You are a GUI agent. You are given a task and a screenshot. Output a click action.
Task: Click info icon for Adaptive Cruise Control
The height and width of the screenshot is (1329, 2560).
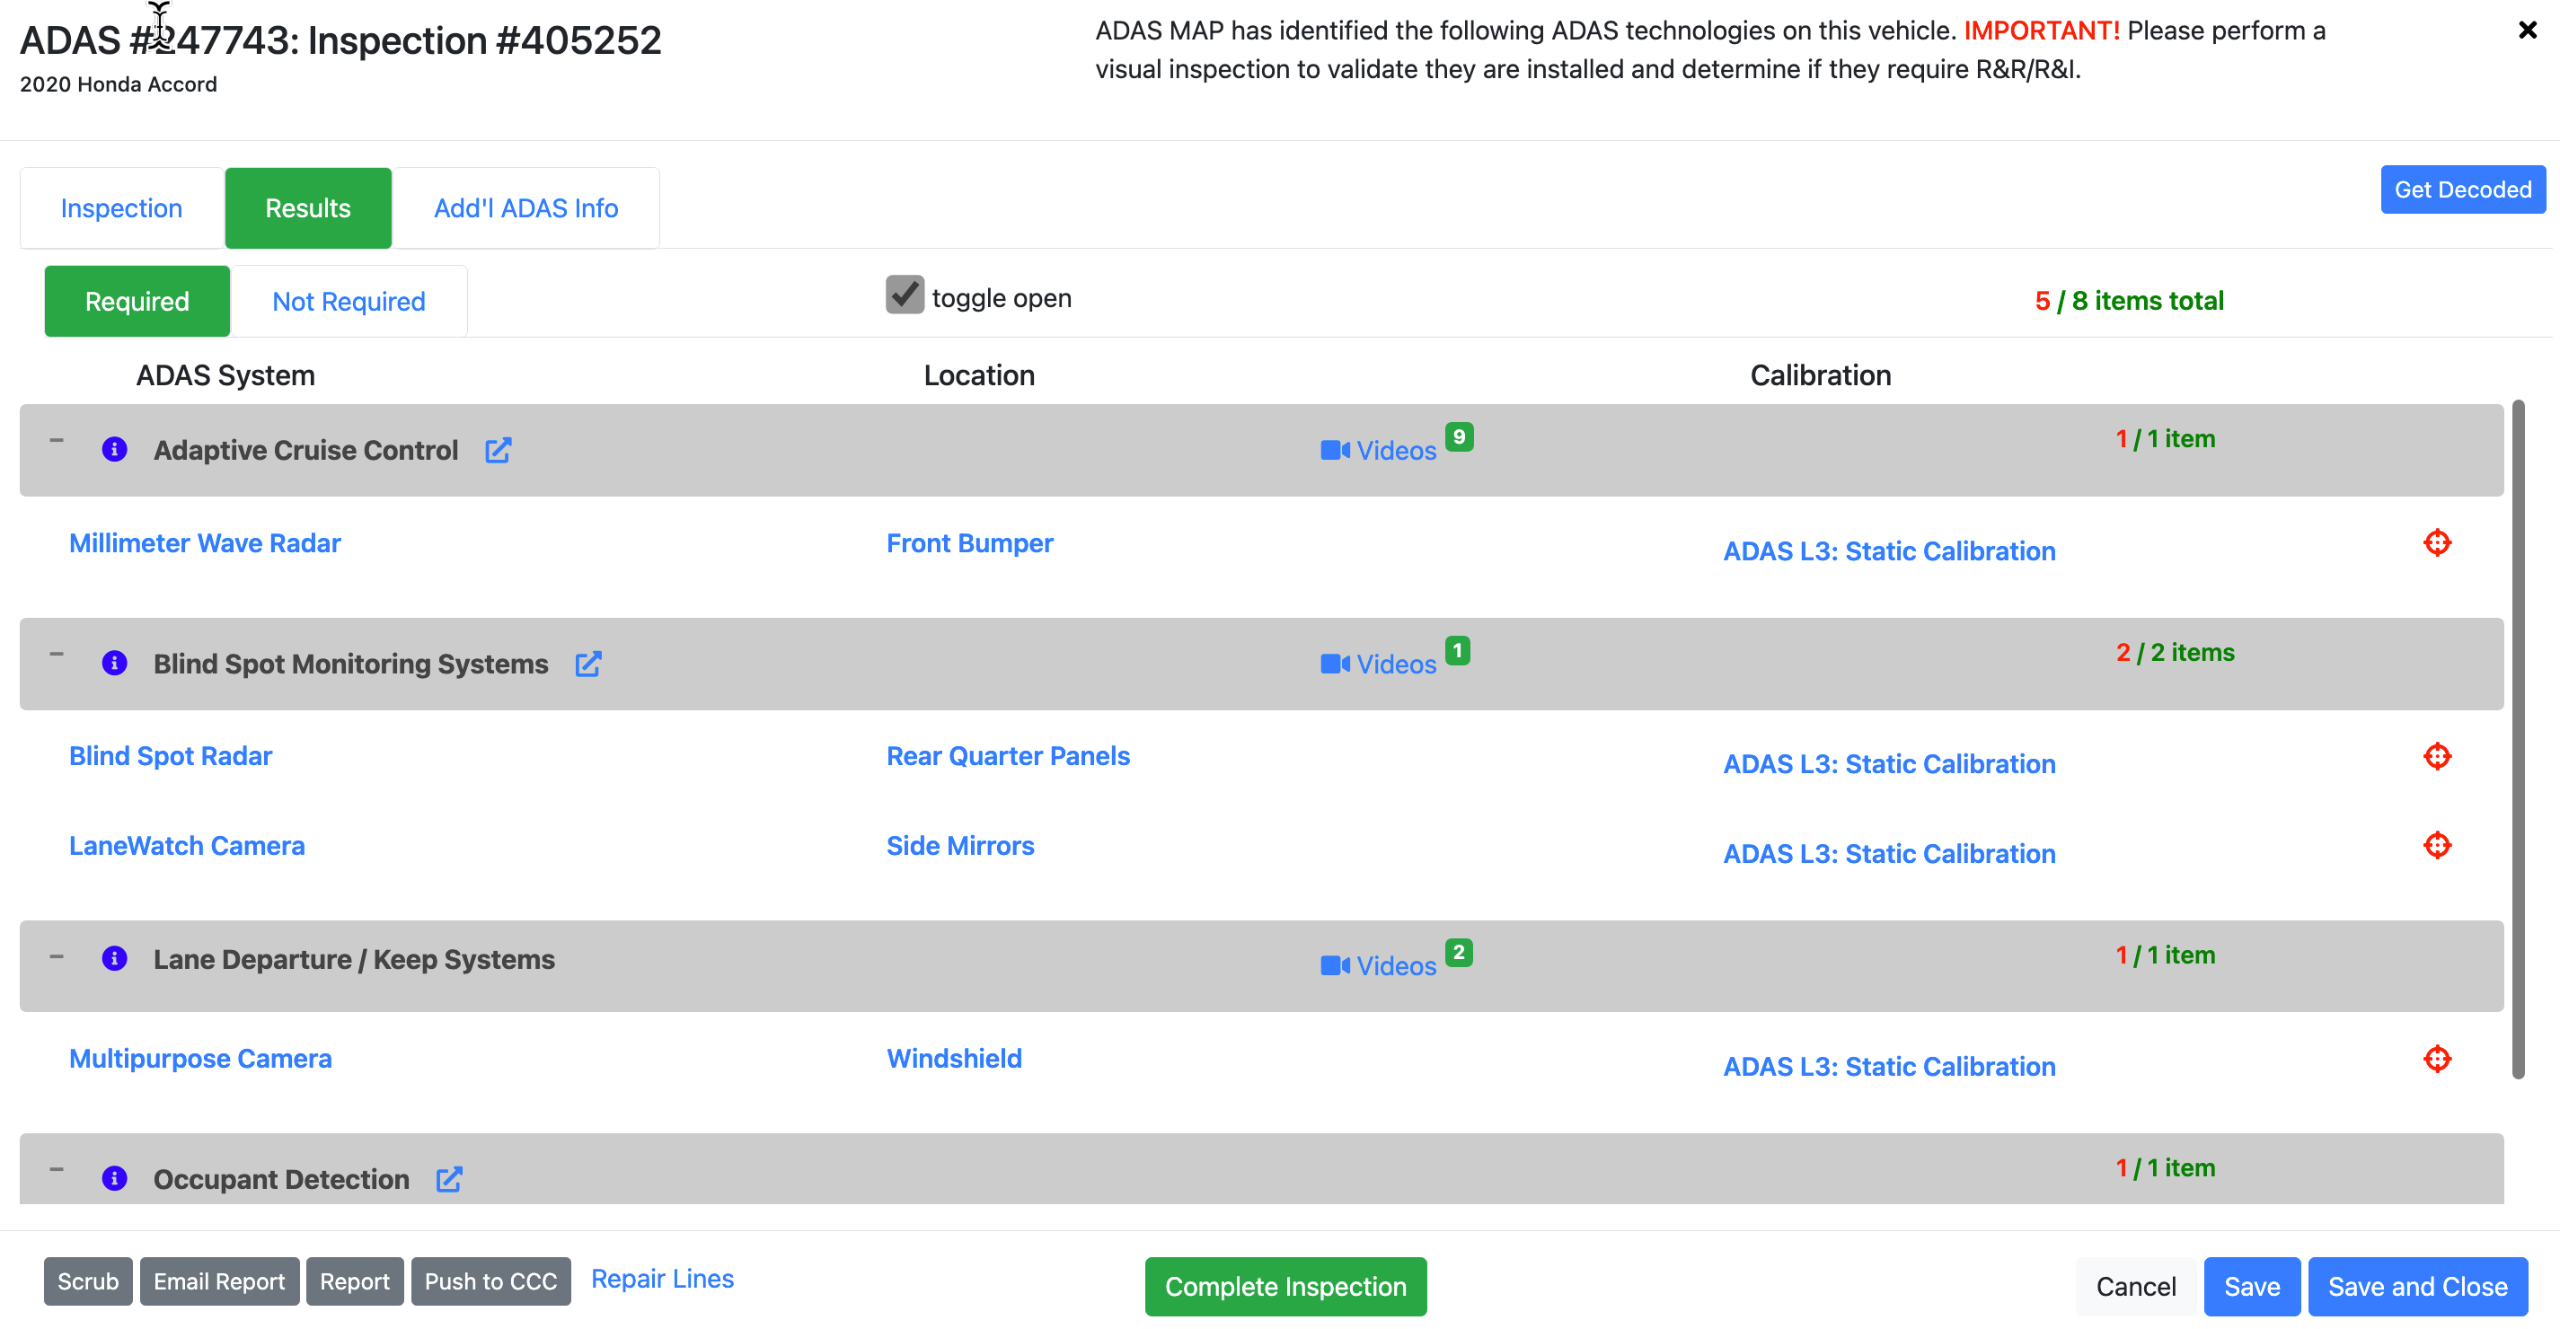pos(115,450)
